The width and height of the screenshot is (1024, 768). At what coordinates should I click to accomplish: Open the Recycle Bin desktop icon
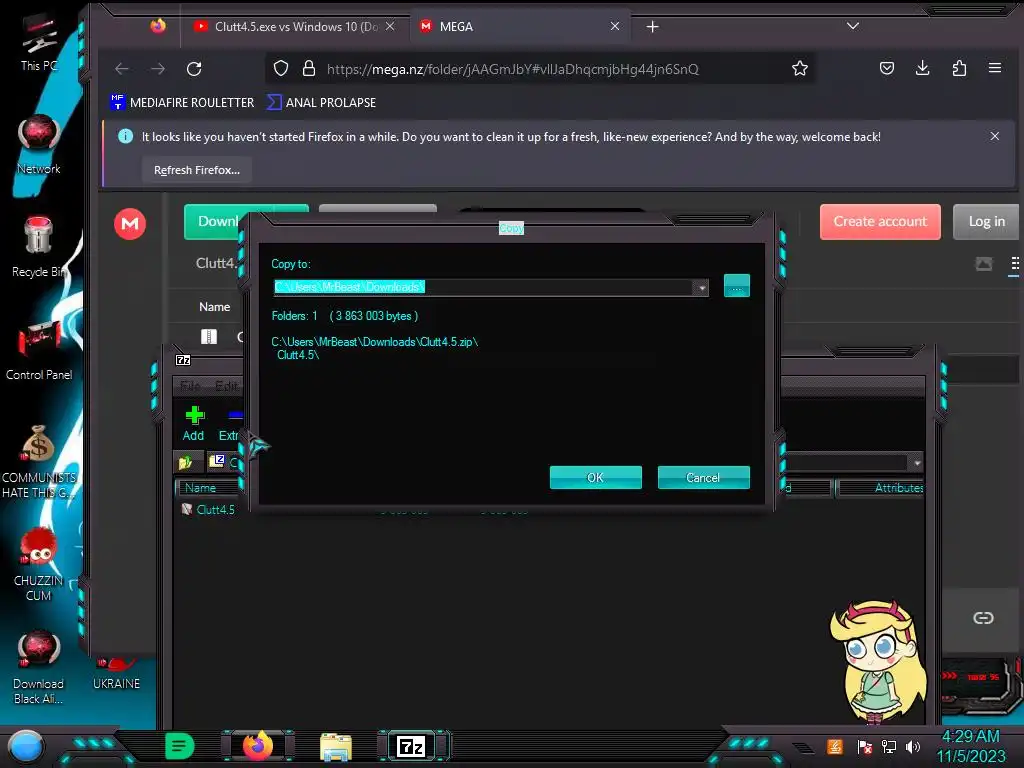coord(39,248)
